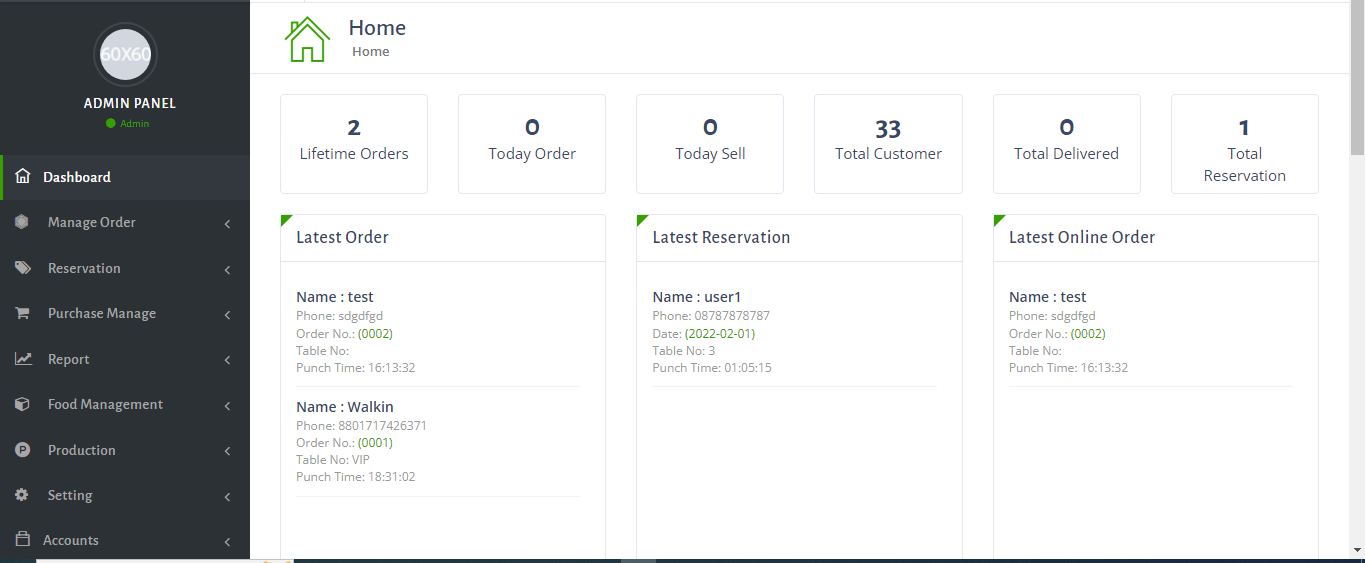Click the Purchase Manage cart icon
1365x563 pixels.
click(22, 313)
